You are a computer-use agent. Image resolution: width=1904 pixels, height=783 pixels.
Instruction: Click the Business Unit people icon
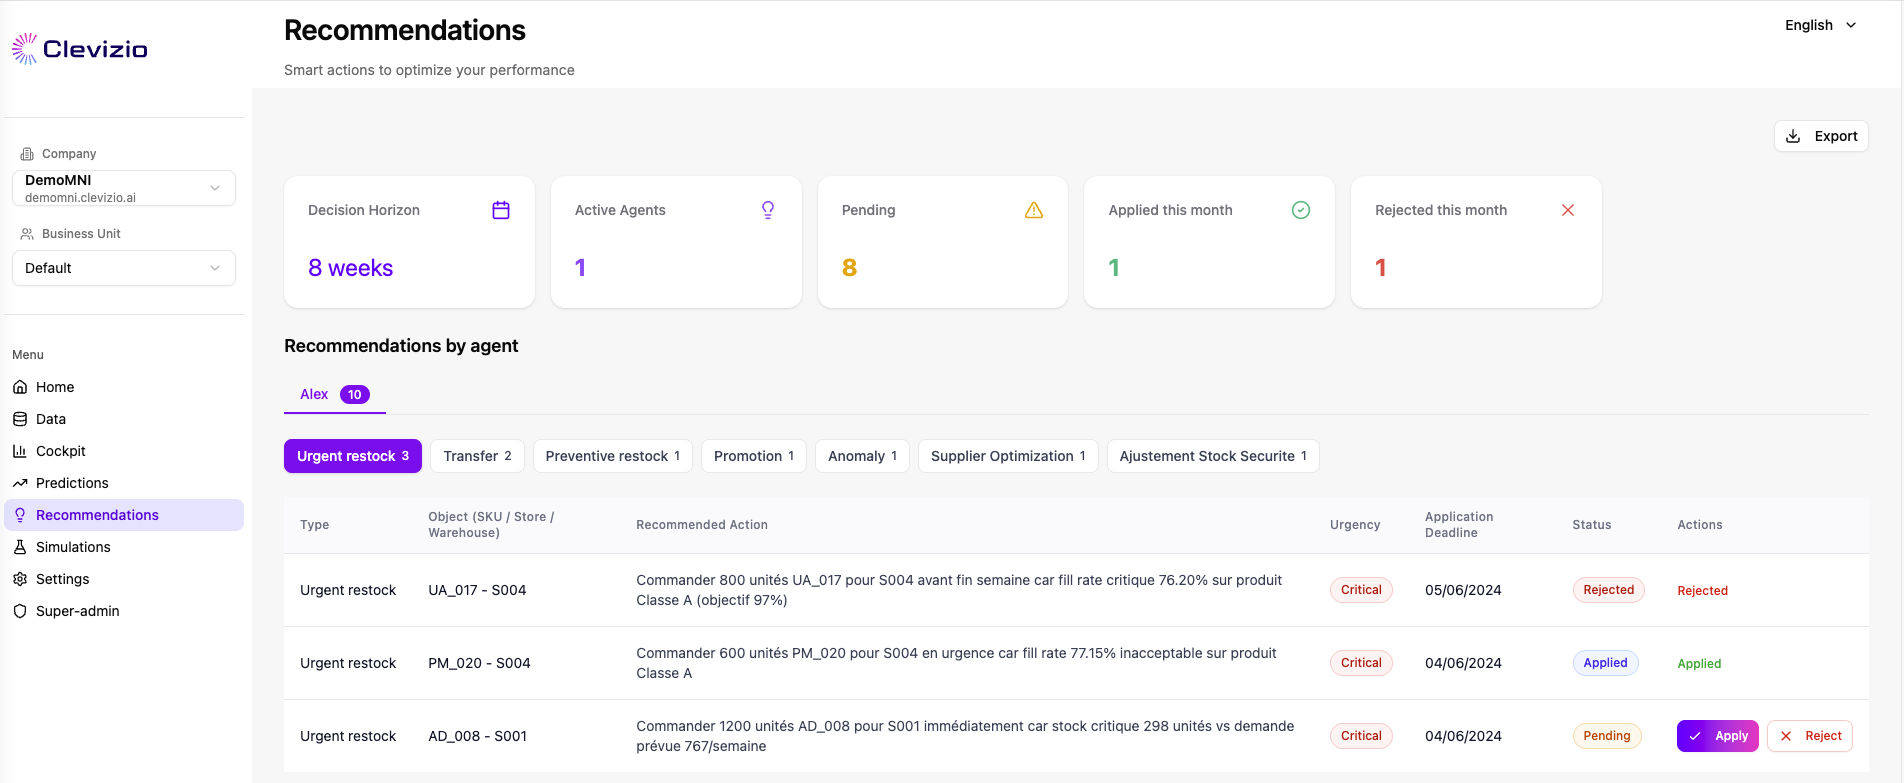[27, 234]
